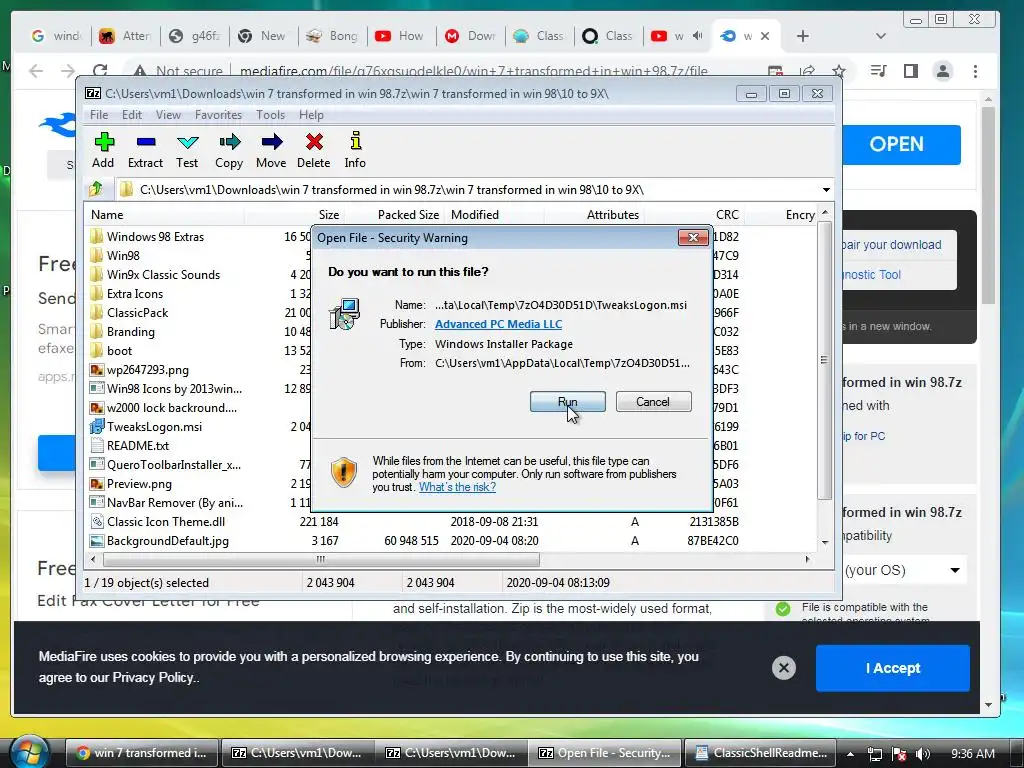This screenshot has height=768, width=1024.
Task: Open the What's the risk? link
Action: pos(457,487)
